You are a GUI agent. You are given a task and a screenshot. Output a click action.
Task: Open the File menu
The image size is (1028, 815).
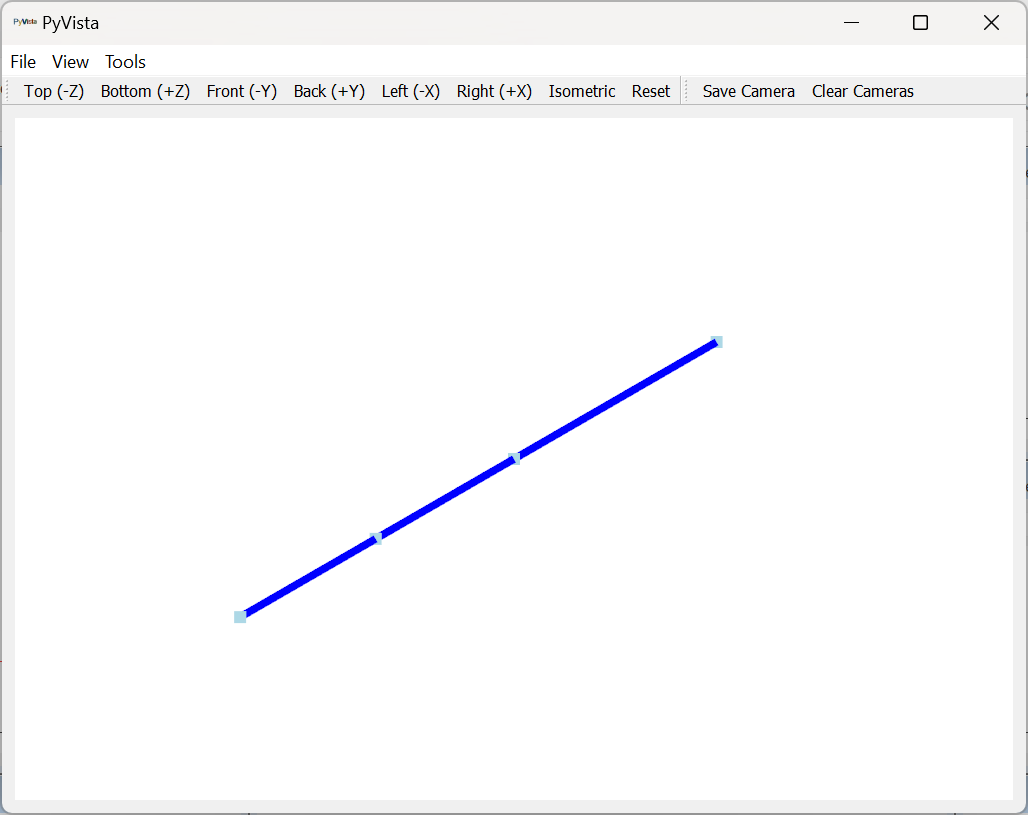[22, 61]
